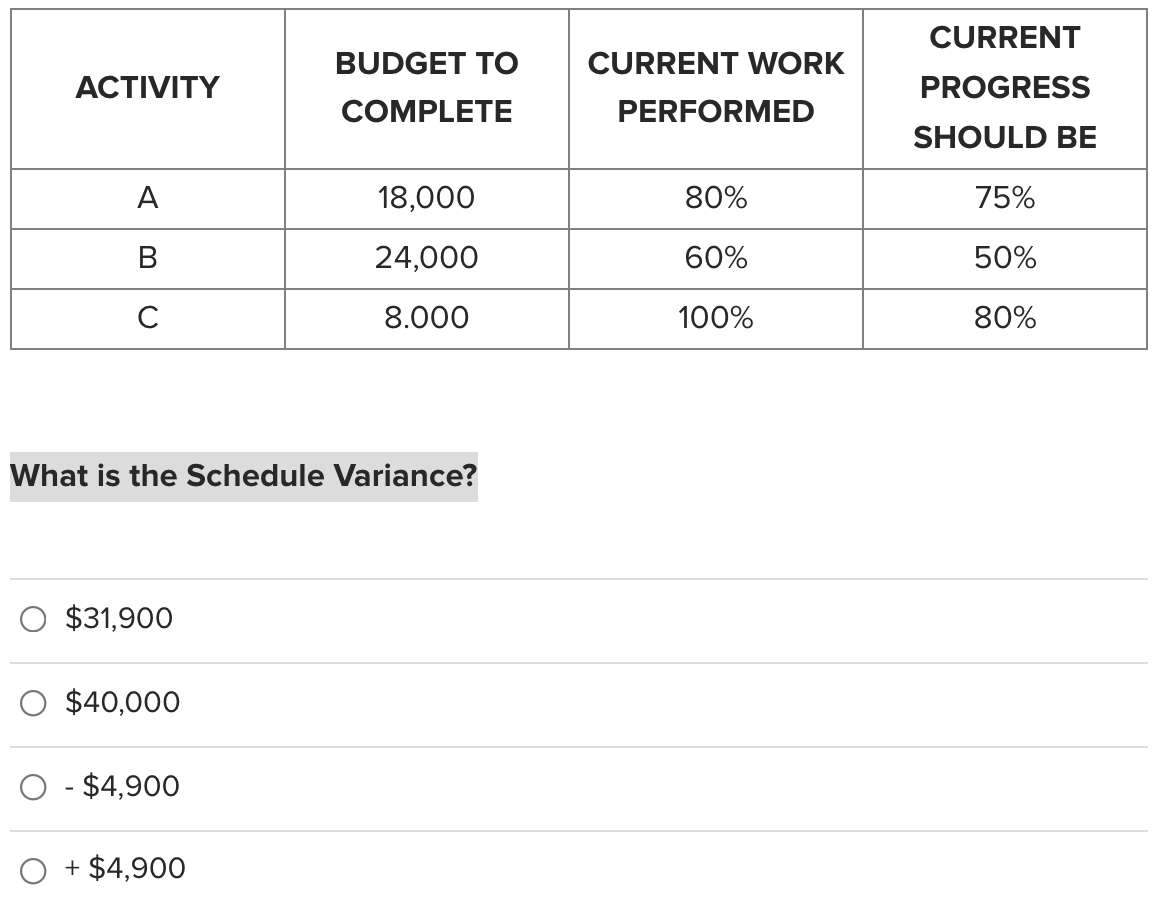The width and height of the screenshot is (1166, 916).
Task: Click the 80% progress cell for Activity C
Action: pos(1005,318)
